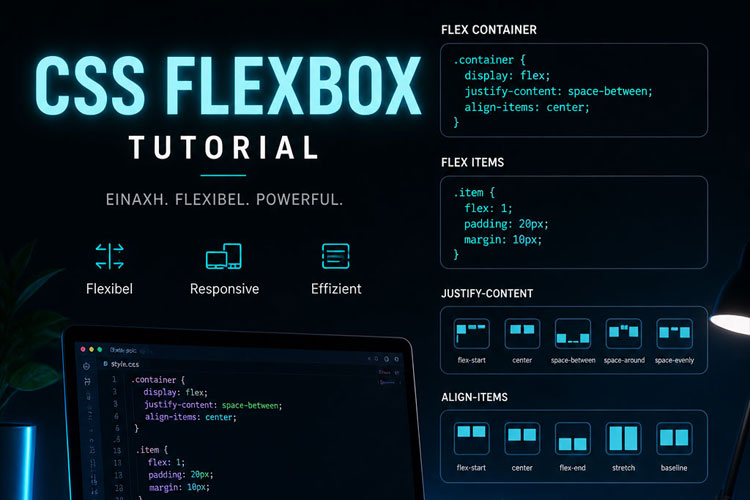This screenshot has height=500, width=750.
Task: Click line number 1 in laptop editor gutter
Action: tap(114, 379)
